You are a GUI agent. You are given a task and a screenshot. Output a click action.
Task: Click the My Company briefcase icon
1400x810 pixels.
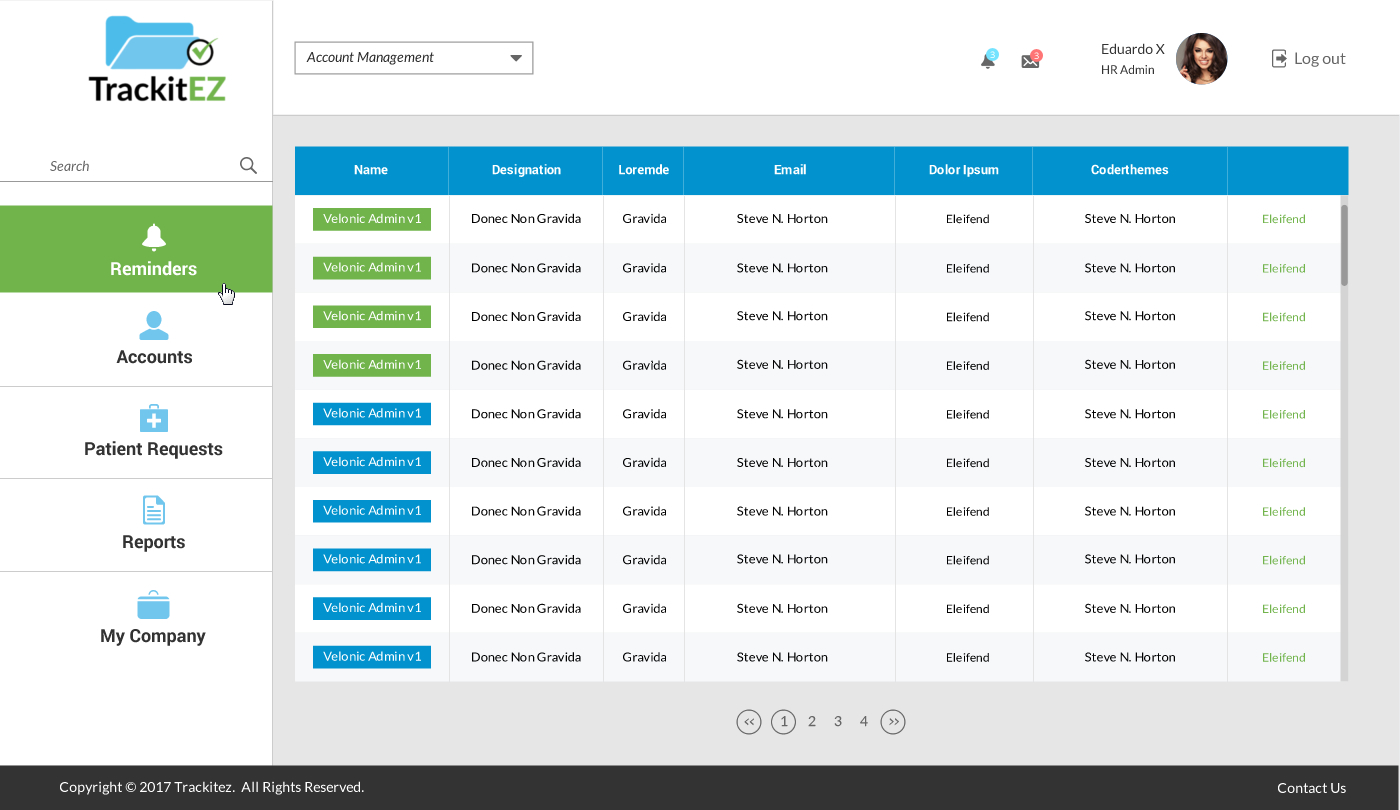(x=153, y=605)
